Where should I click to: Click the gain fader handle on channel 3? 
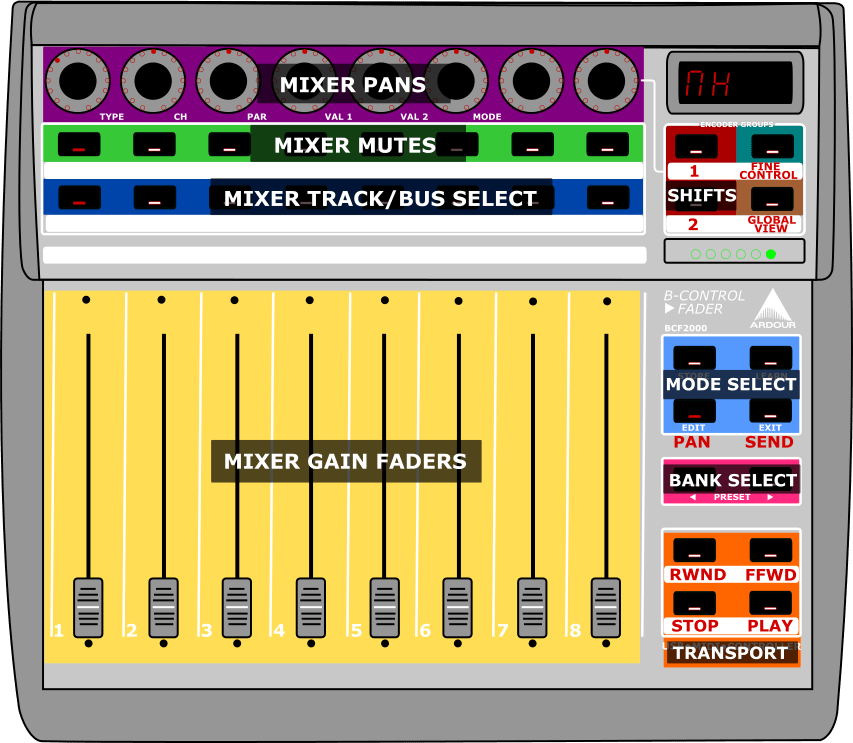coord(237,608)
